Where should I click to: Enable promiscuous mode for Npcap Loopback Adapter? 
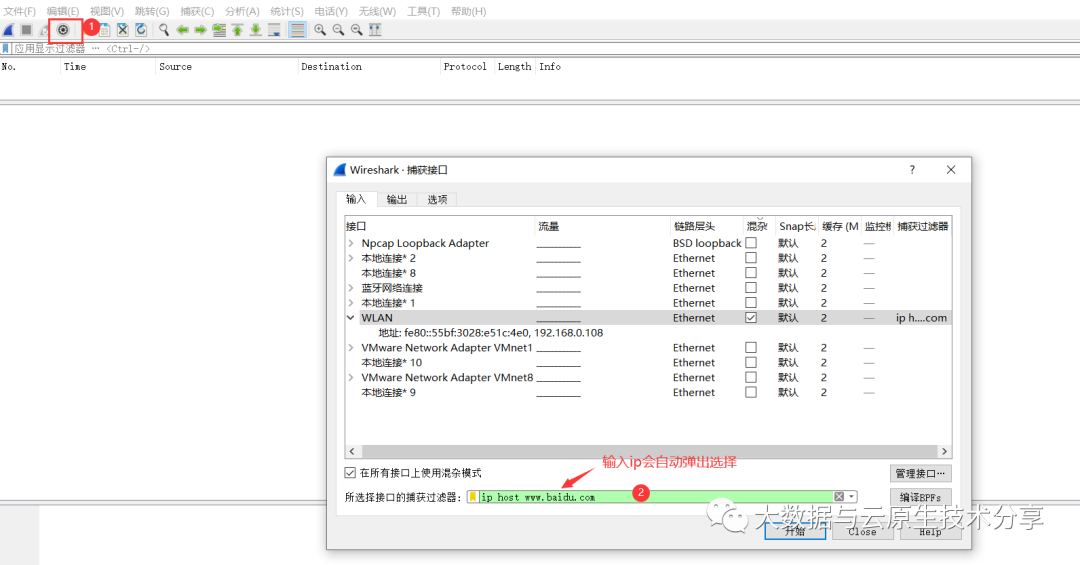coord(751,243)
